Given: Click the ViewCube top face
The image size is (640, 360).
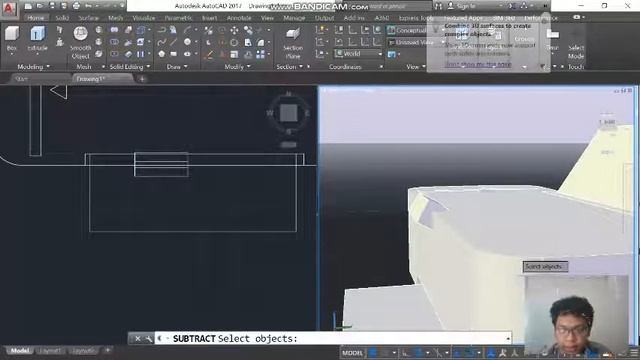Looking at the screenshot, I should [x=289, y=113].
